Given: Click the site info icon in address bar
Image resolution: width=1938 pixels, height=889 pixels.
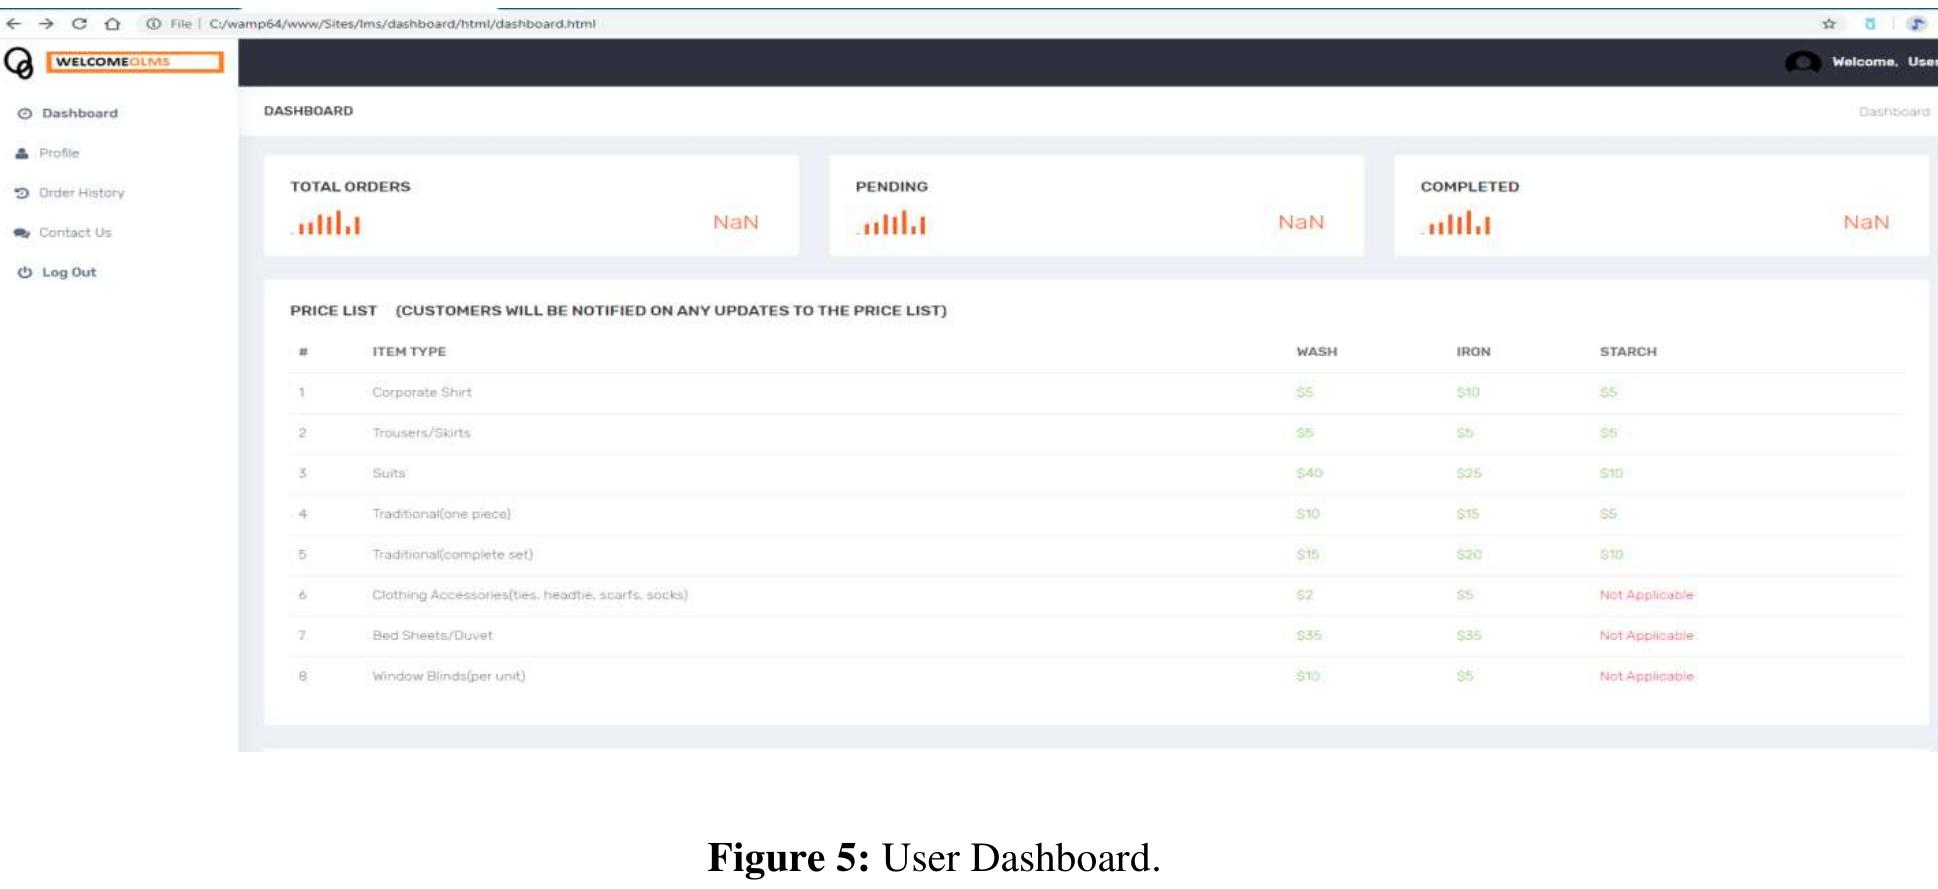Looking at the screenshot, I should (x=153, y=23).
